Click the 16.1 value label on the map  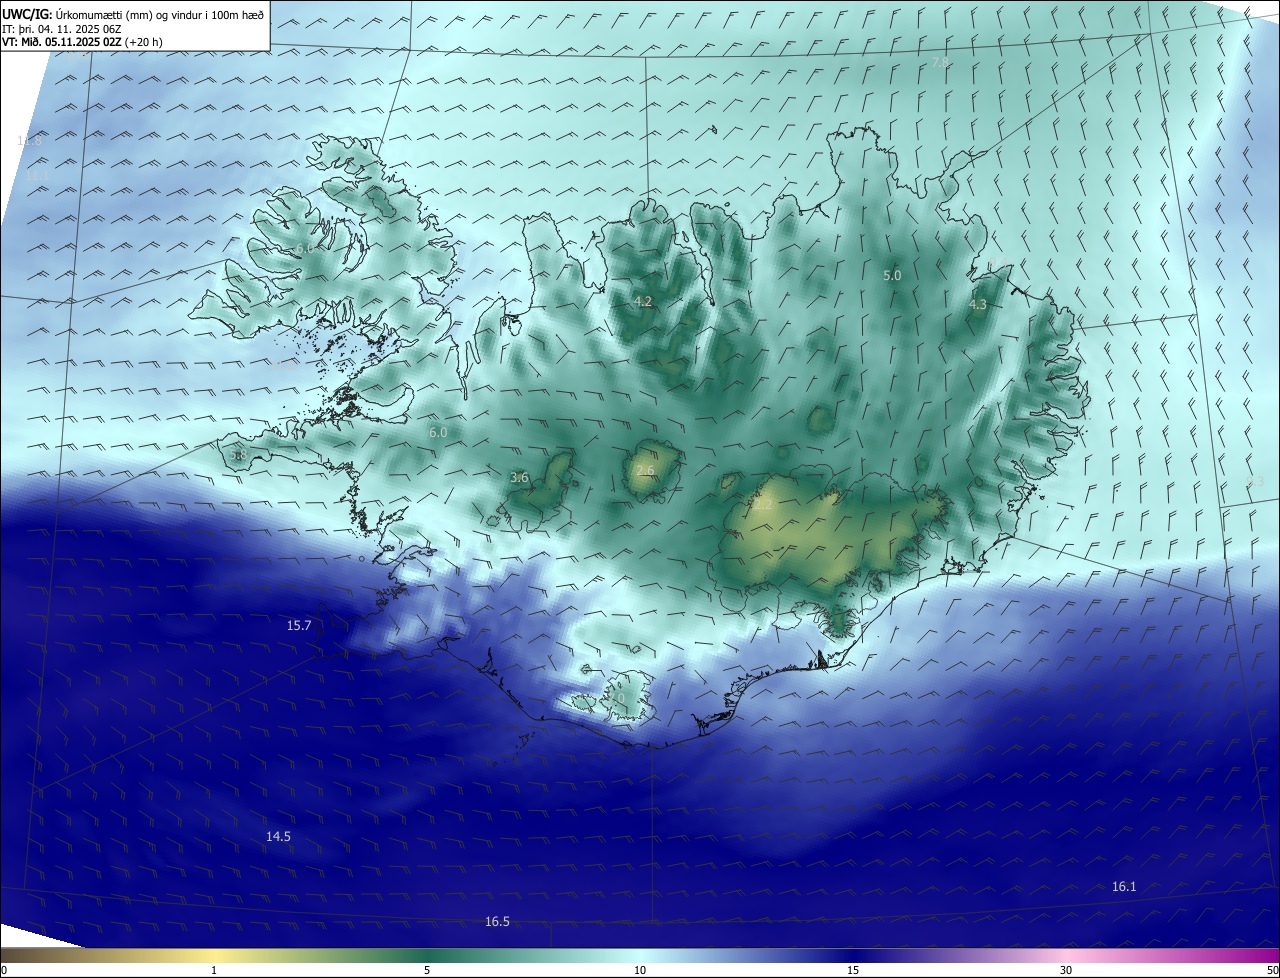click(1124, 886)
